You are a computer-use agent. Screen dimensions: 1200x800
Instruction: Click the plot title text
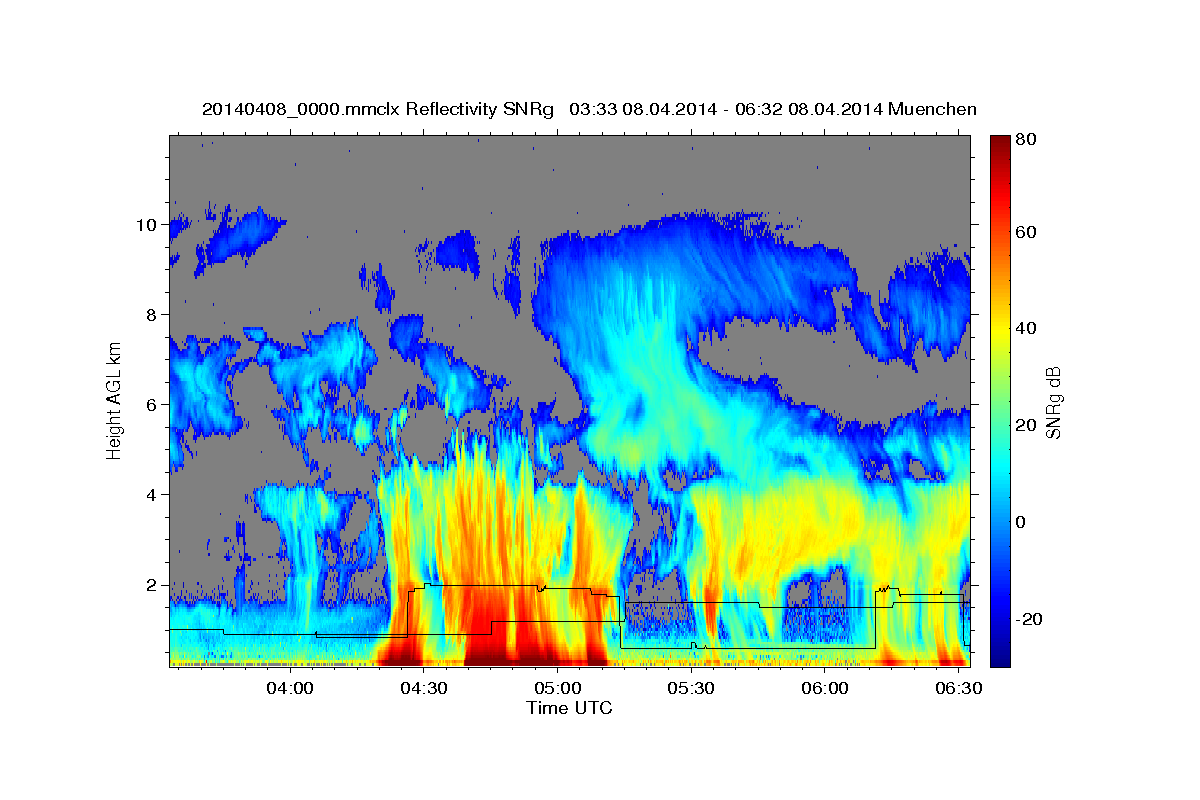[589, 109]
